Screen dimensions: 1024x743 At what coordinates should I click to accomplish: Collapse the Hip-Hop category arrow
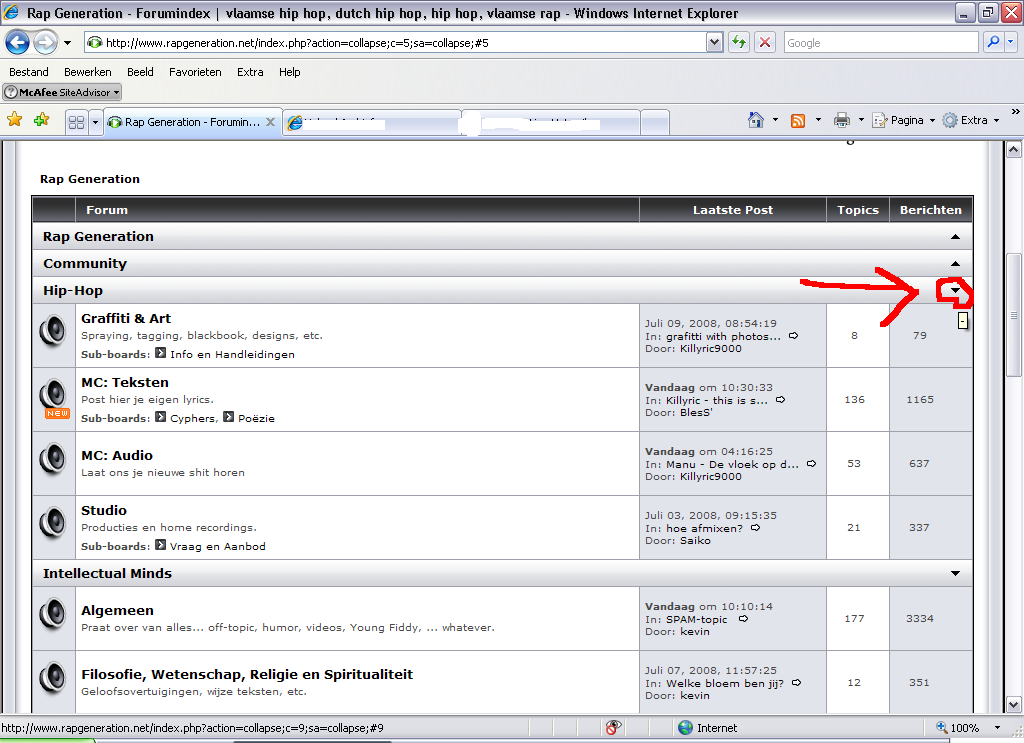pyautogui.click(x=956, y=291)
